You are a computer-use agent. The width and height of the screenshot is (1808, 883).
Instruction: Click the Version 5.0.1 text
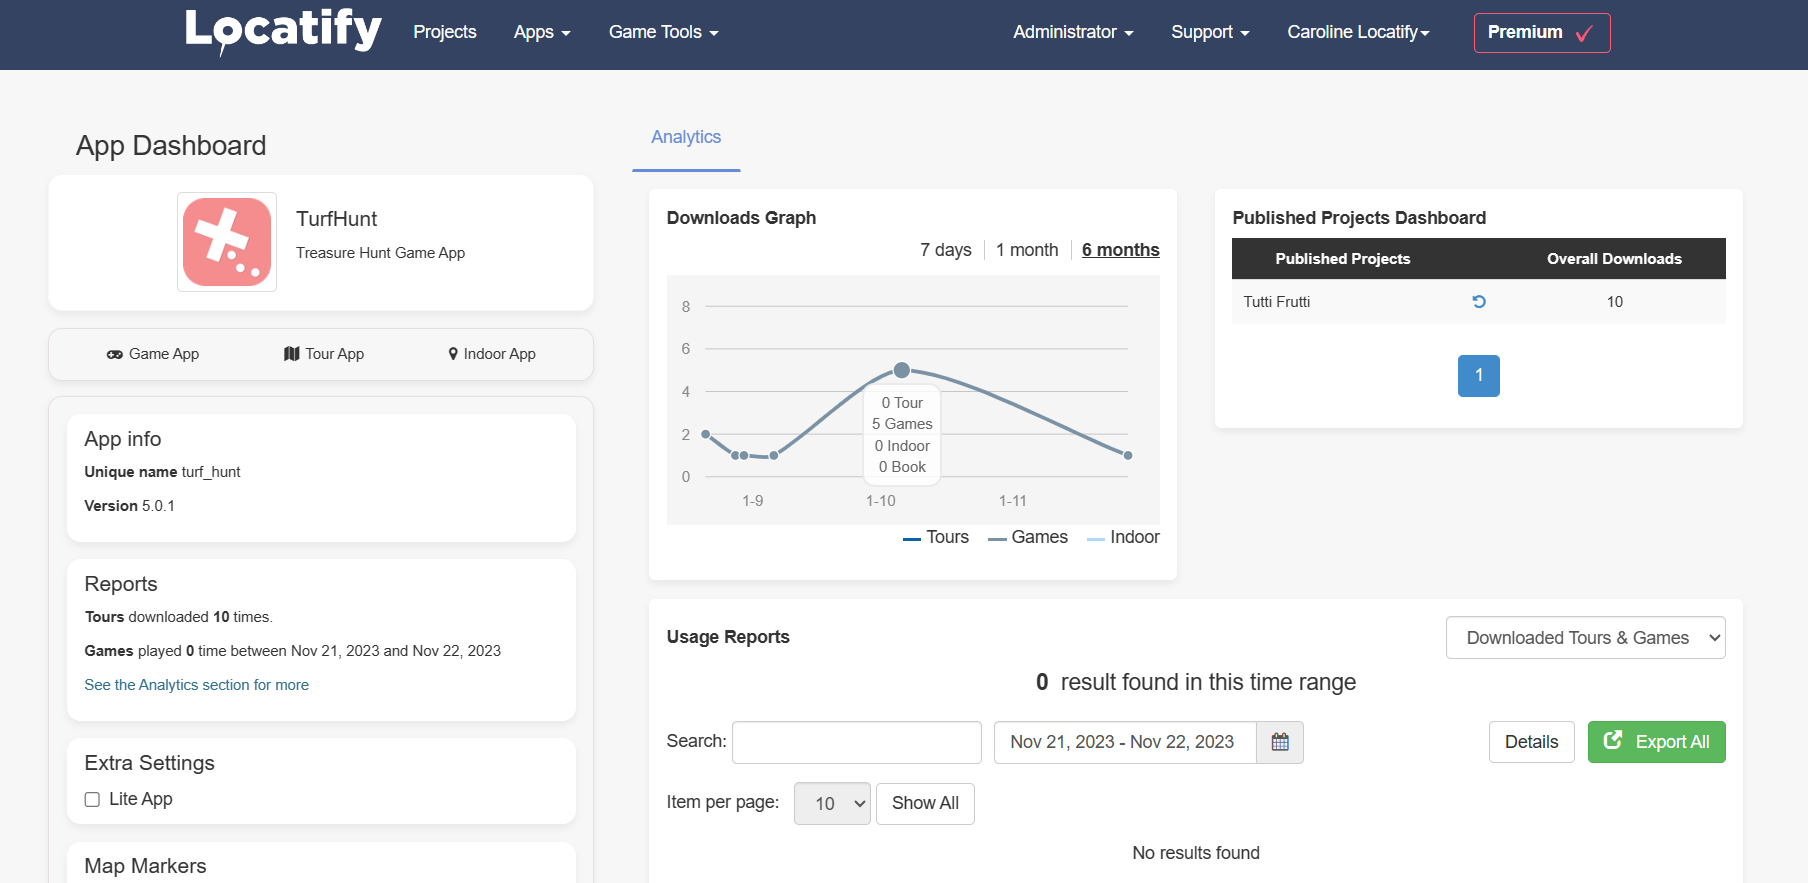coord(130,506)
